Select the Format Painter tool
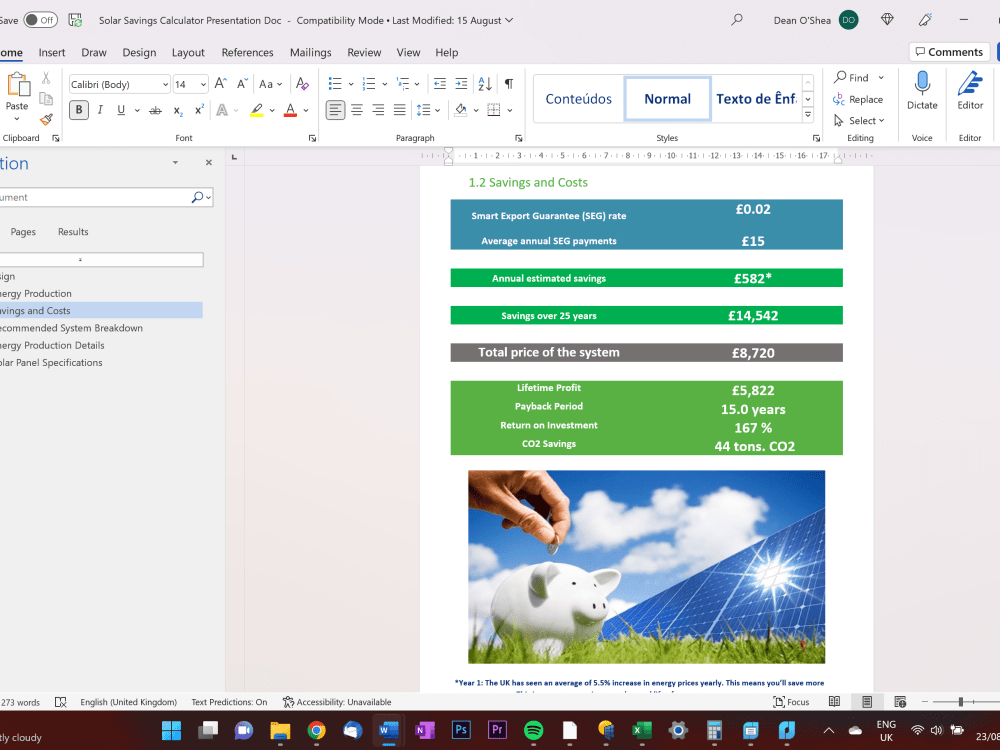Image resolution: width=1000 pixels, height=750 pixels. [x=45, y=120]
